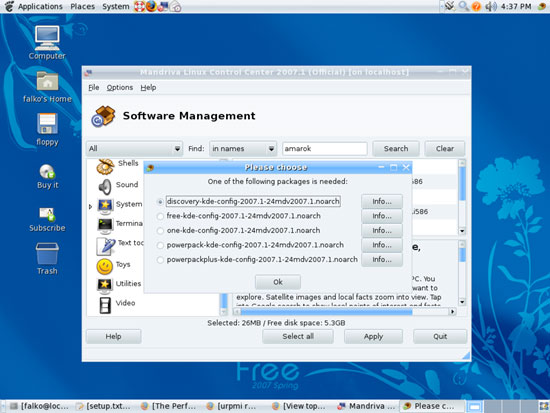Image resolution: width=550 pixels, height=413 pixels.
Task: Select the Utilities category icon
Action: point(105,286)
